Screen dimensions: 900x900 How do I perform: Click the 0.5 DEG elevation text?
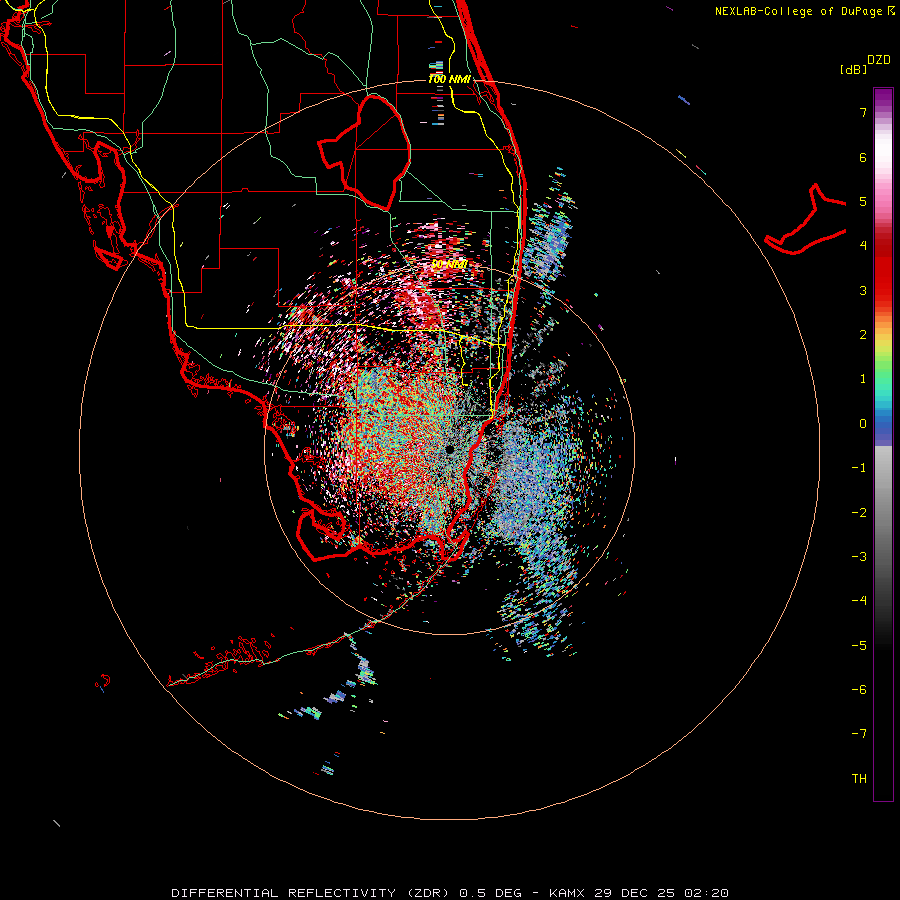(491, 893)
